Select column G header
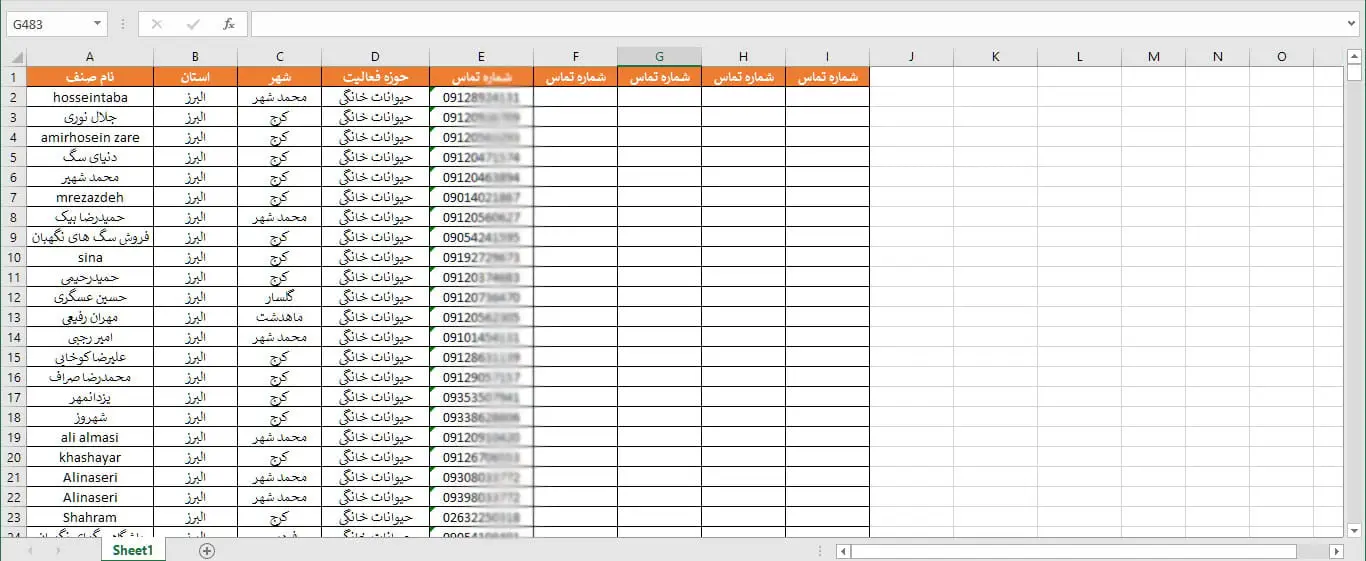This screenshot has height=561, width=1366. [x=659, y=57]
